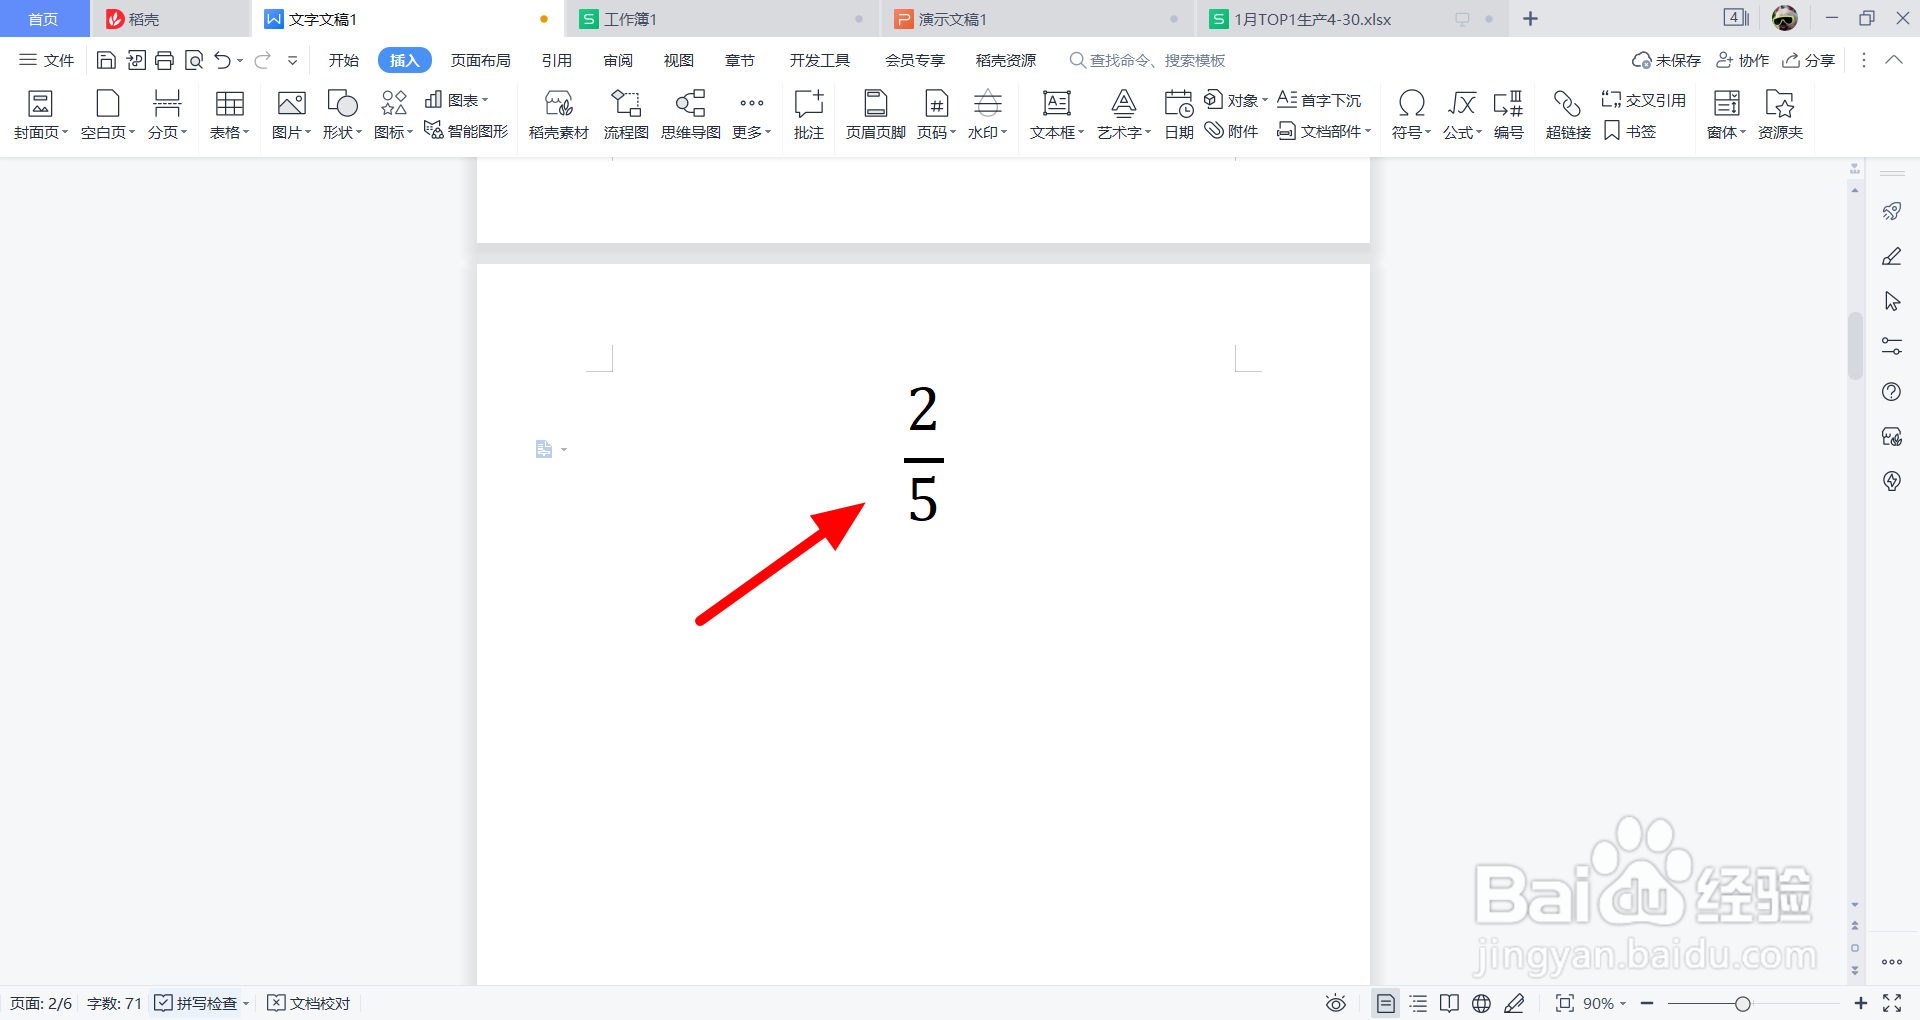The height and width of the screenshot is (1020, 1920).
Task: Toggle fullscreen display icon in status bar
Action: 1892,1003
